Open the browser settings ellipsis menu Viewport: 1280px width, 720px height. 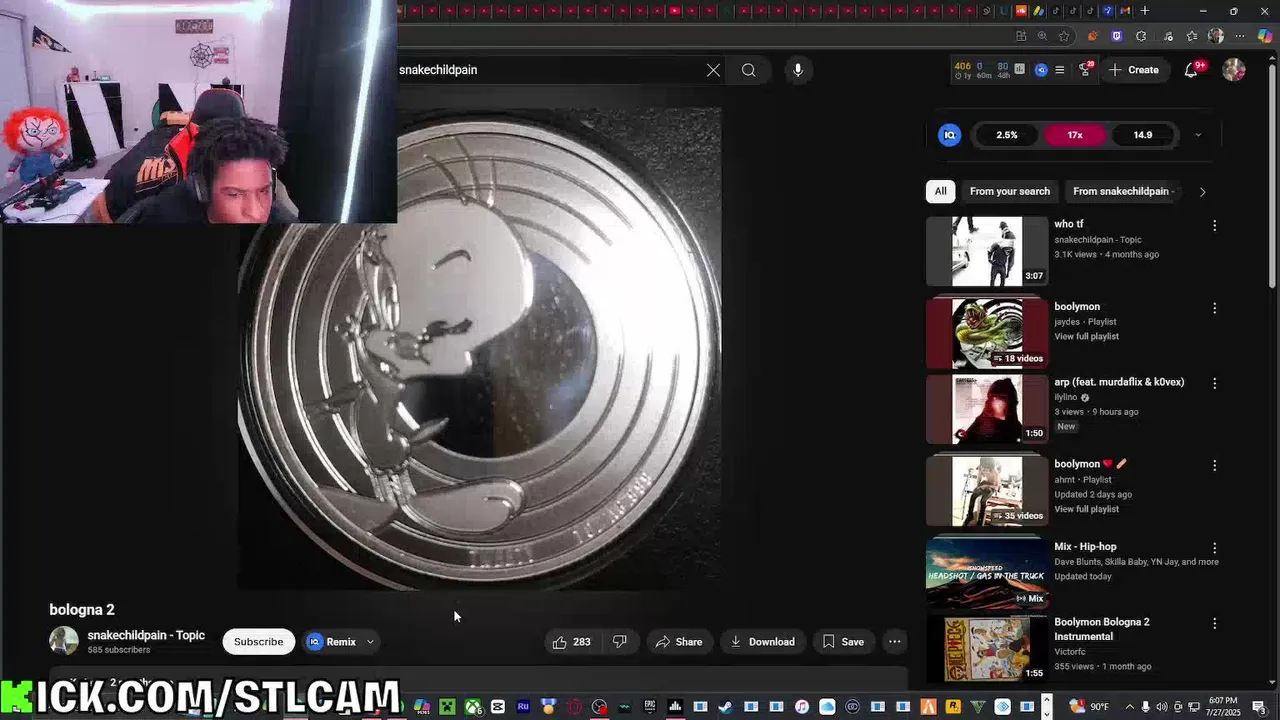[x=1240, y=36]
